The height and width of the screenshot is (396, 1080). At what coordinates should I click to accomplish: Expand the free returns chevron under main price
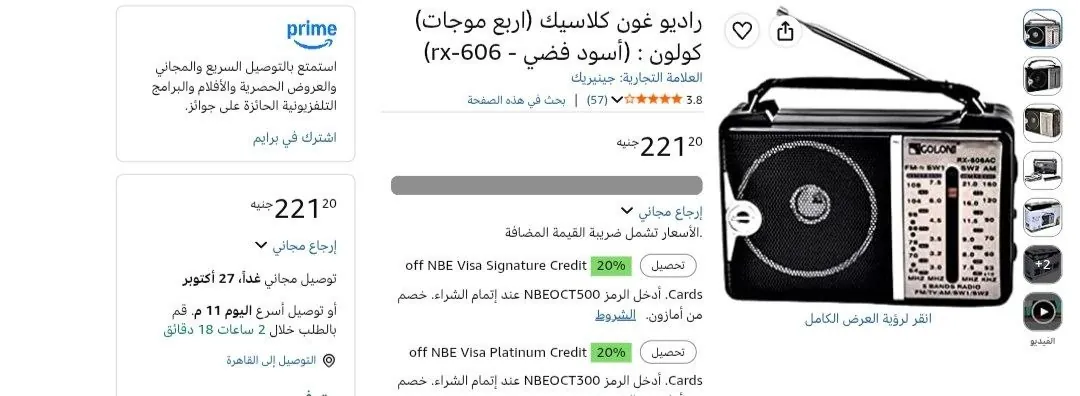coord(627,211)
